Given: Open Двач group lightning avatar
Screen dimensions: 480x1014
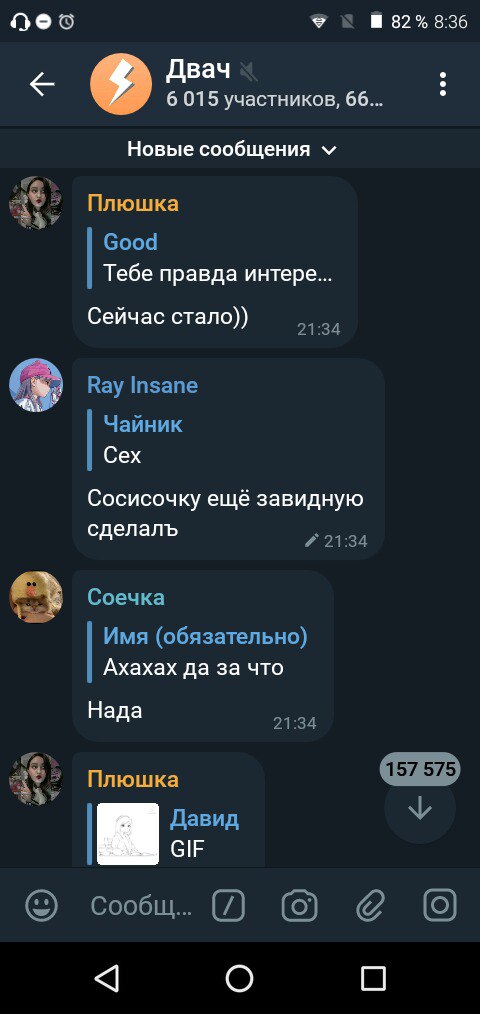Looking at the screenshot, I should point(121,84).
